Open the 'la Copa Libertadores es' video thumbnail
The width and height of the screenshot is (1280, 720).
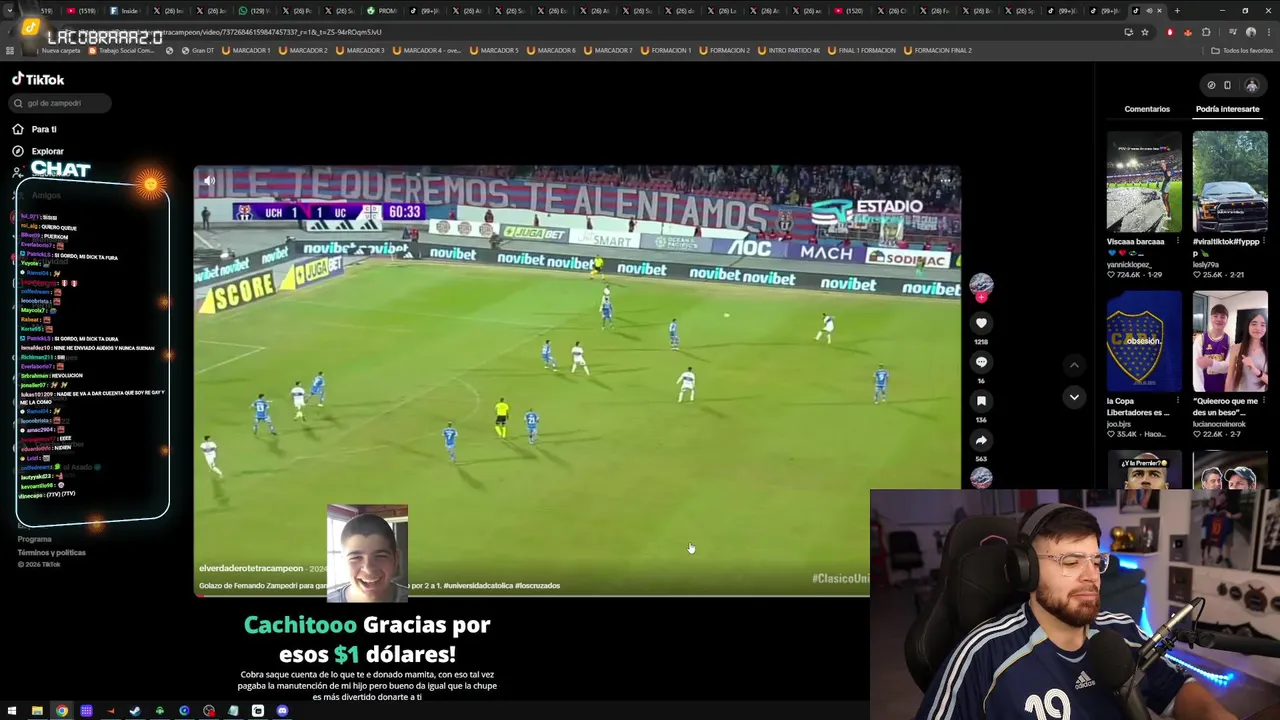tap(1144, 342)
